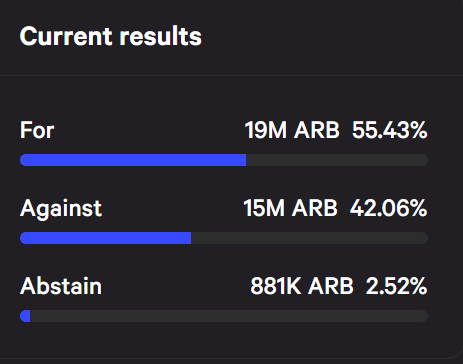
Task: Click the divider below Current results
Action: tap(231, 76)
